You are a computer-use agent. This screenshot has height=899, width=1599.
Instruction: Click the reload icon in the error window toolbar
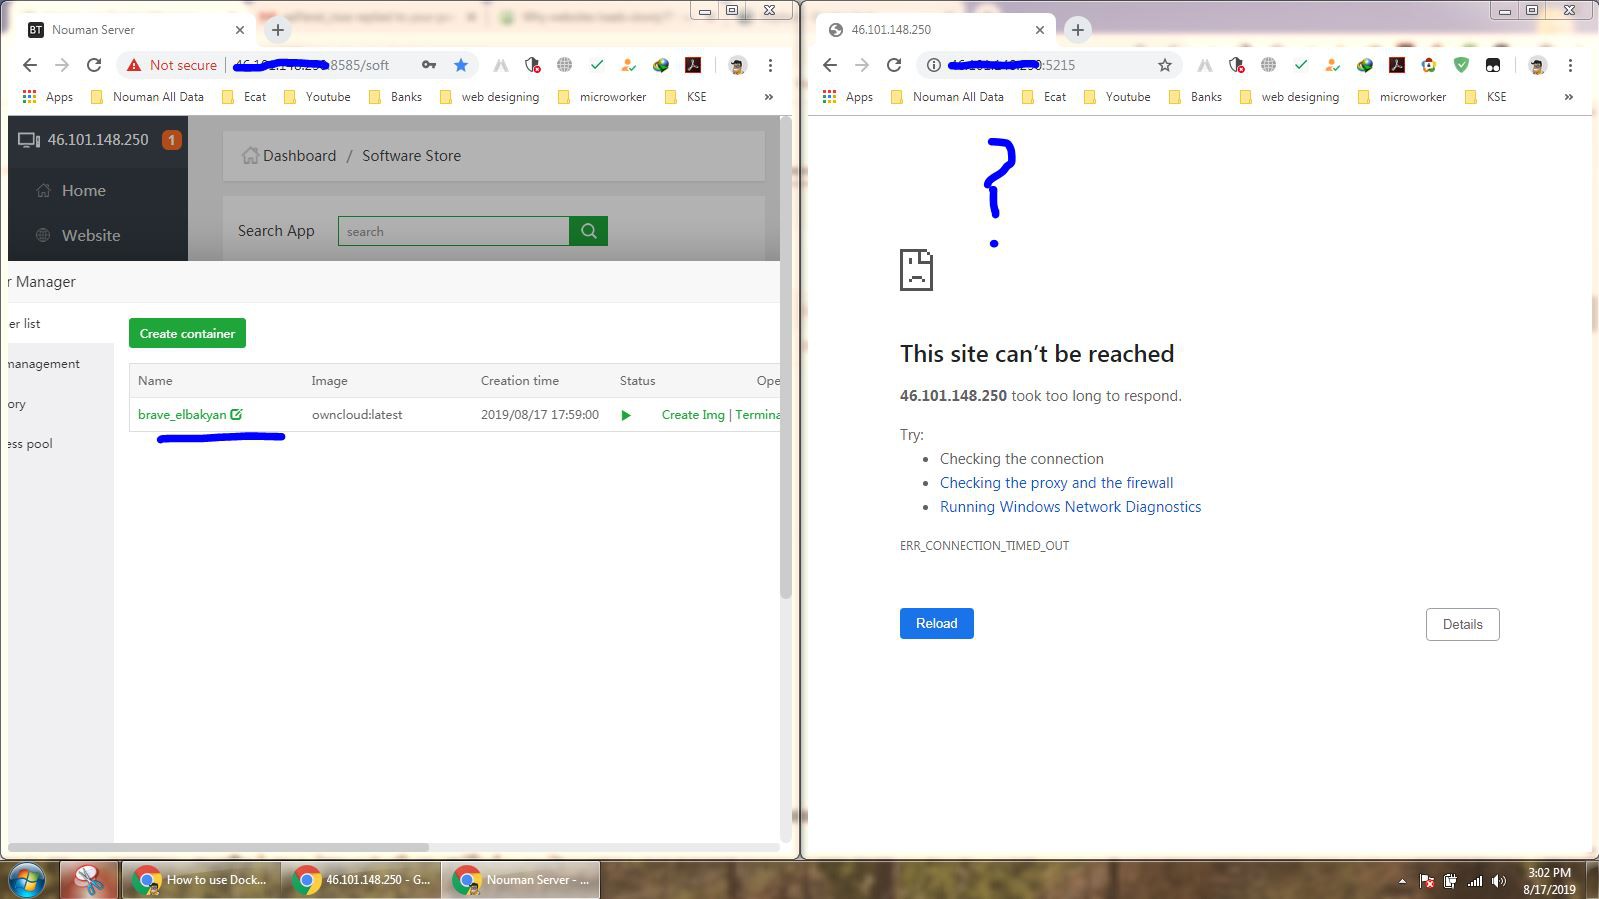tap(894, 65)
